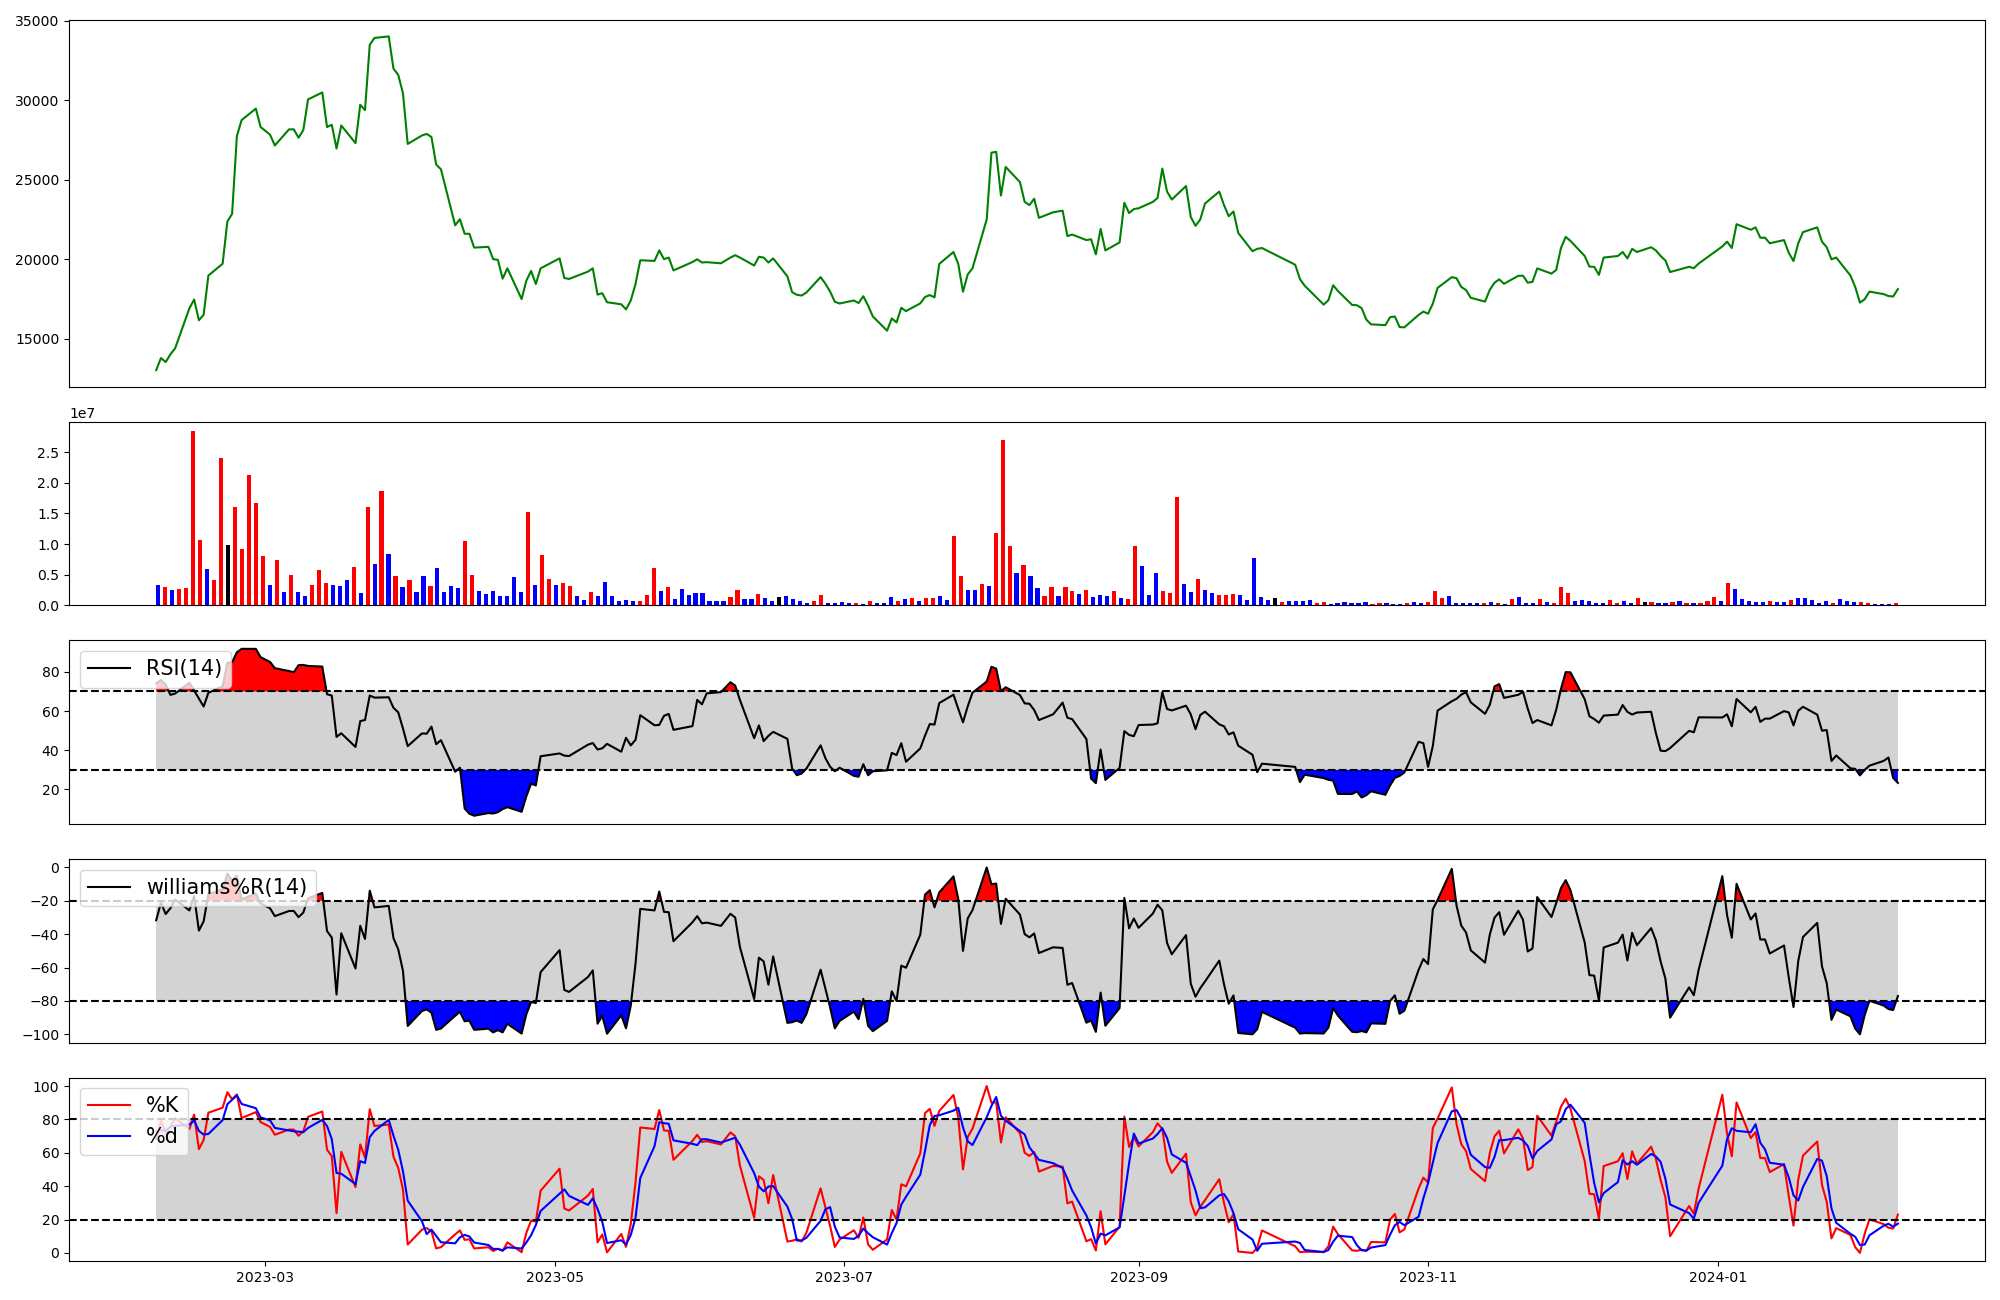2000x1300 pixels.
Task: Click the blue %d legend line swatch
Action: 109,1136
